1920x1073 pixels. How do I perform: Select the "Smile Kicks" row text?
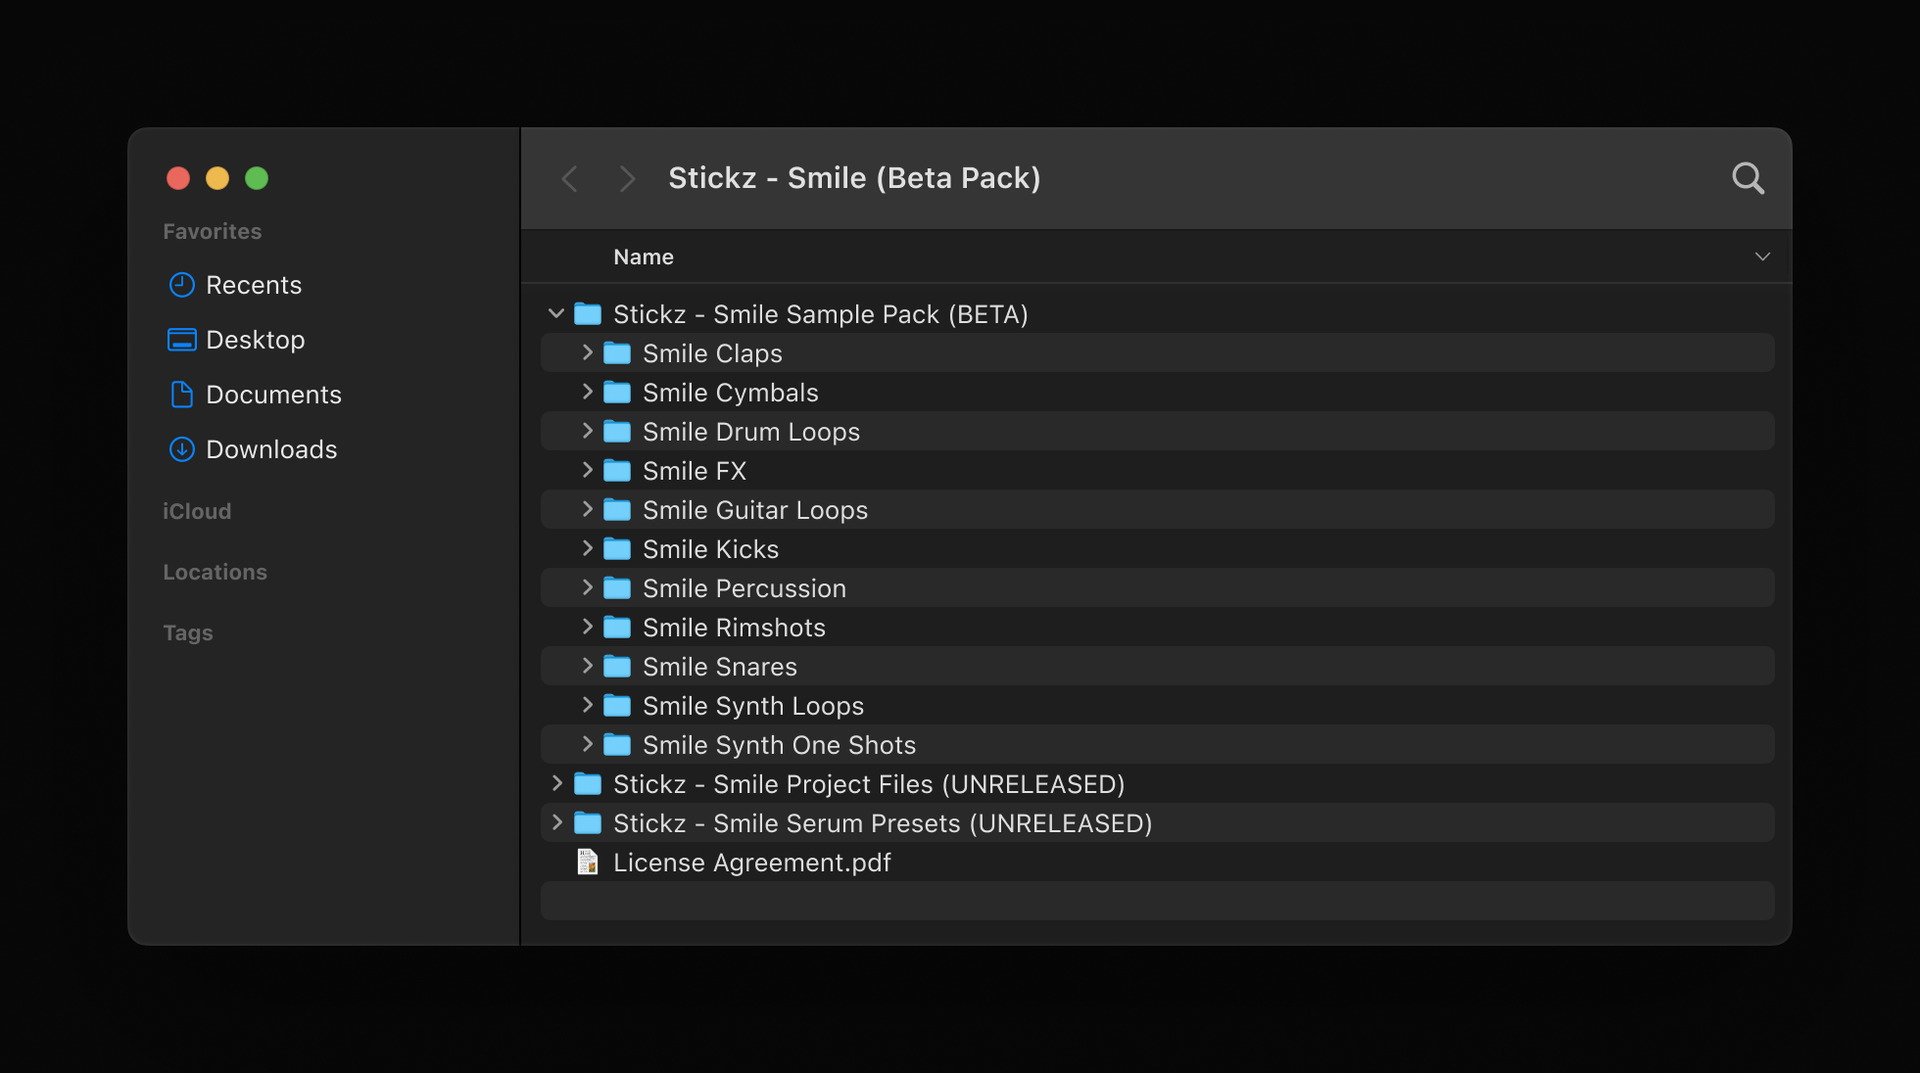[710, 549]
